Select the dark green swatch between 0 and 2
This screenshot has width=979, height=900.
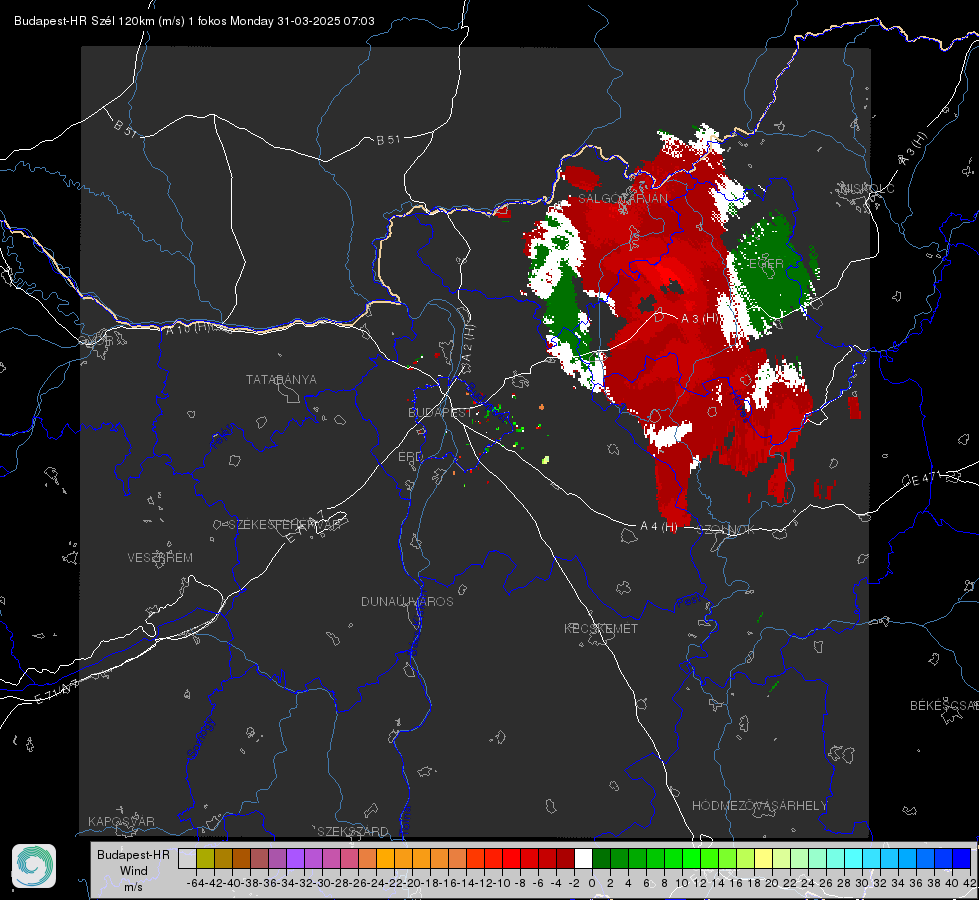click(x=601, y=858)
